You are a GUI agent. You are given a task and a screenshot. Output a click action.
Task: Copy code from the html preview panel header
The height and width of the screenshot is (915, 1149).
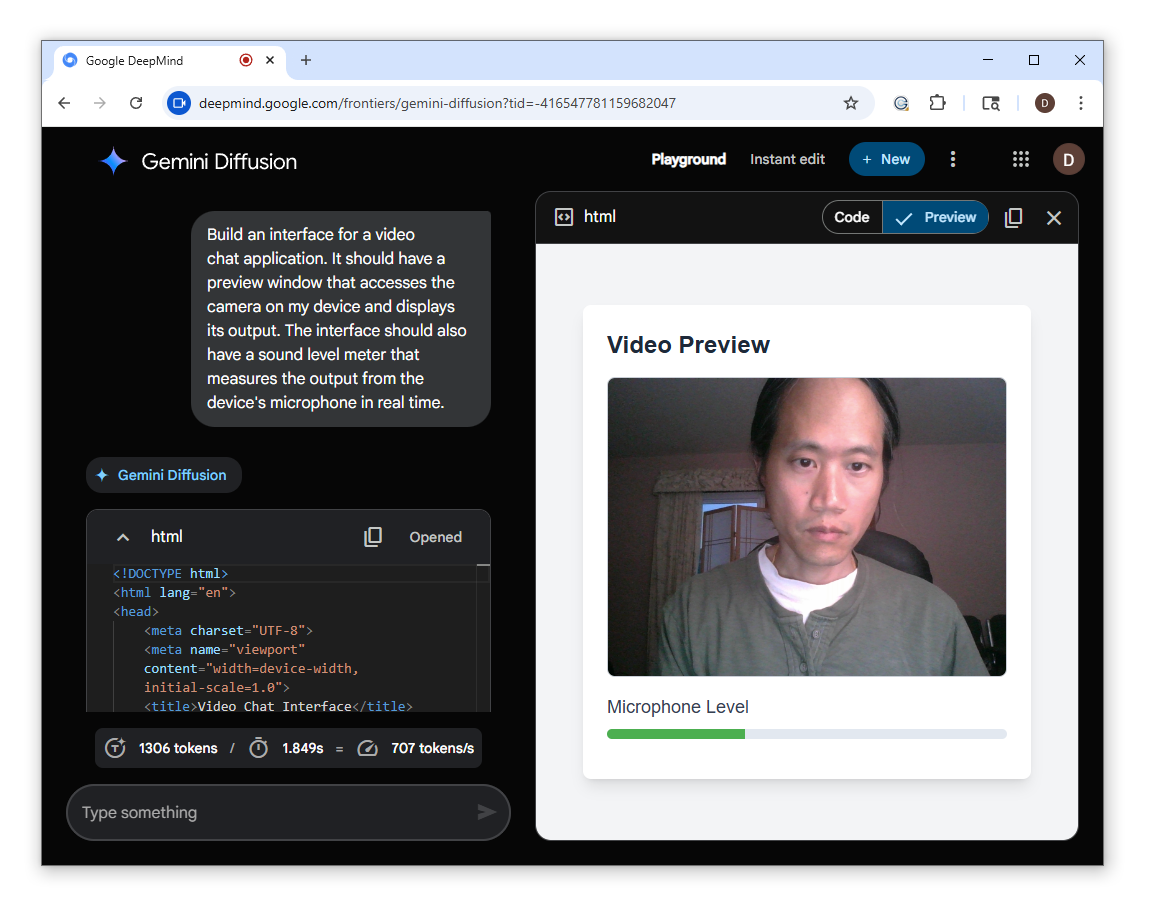[1013, 218]
